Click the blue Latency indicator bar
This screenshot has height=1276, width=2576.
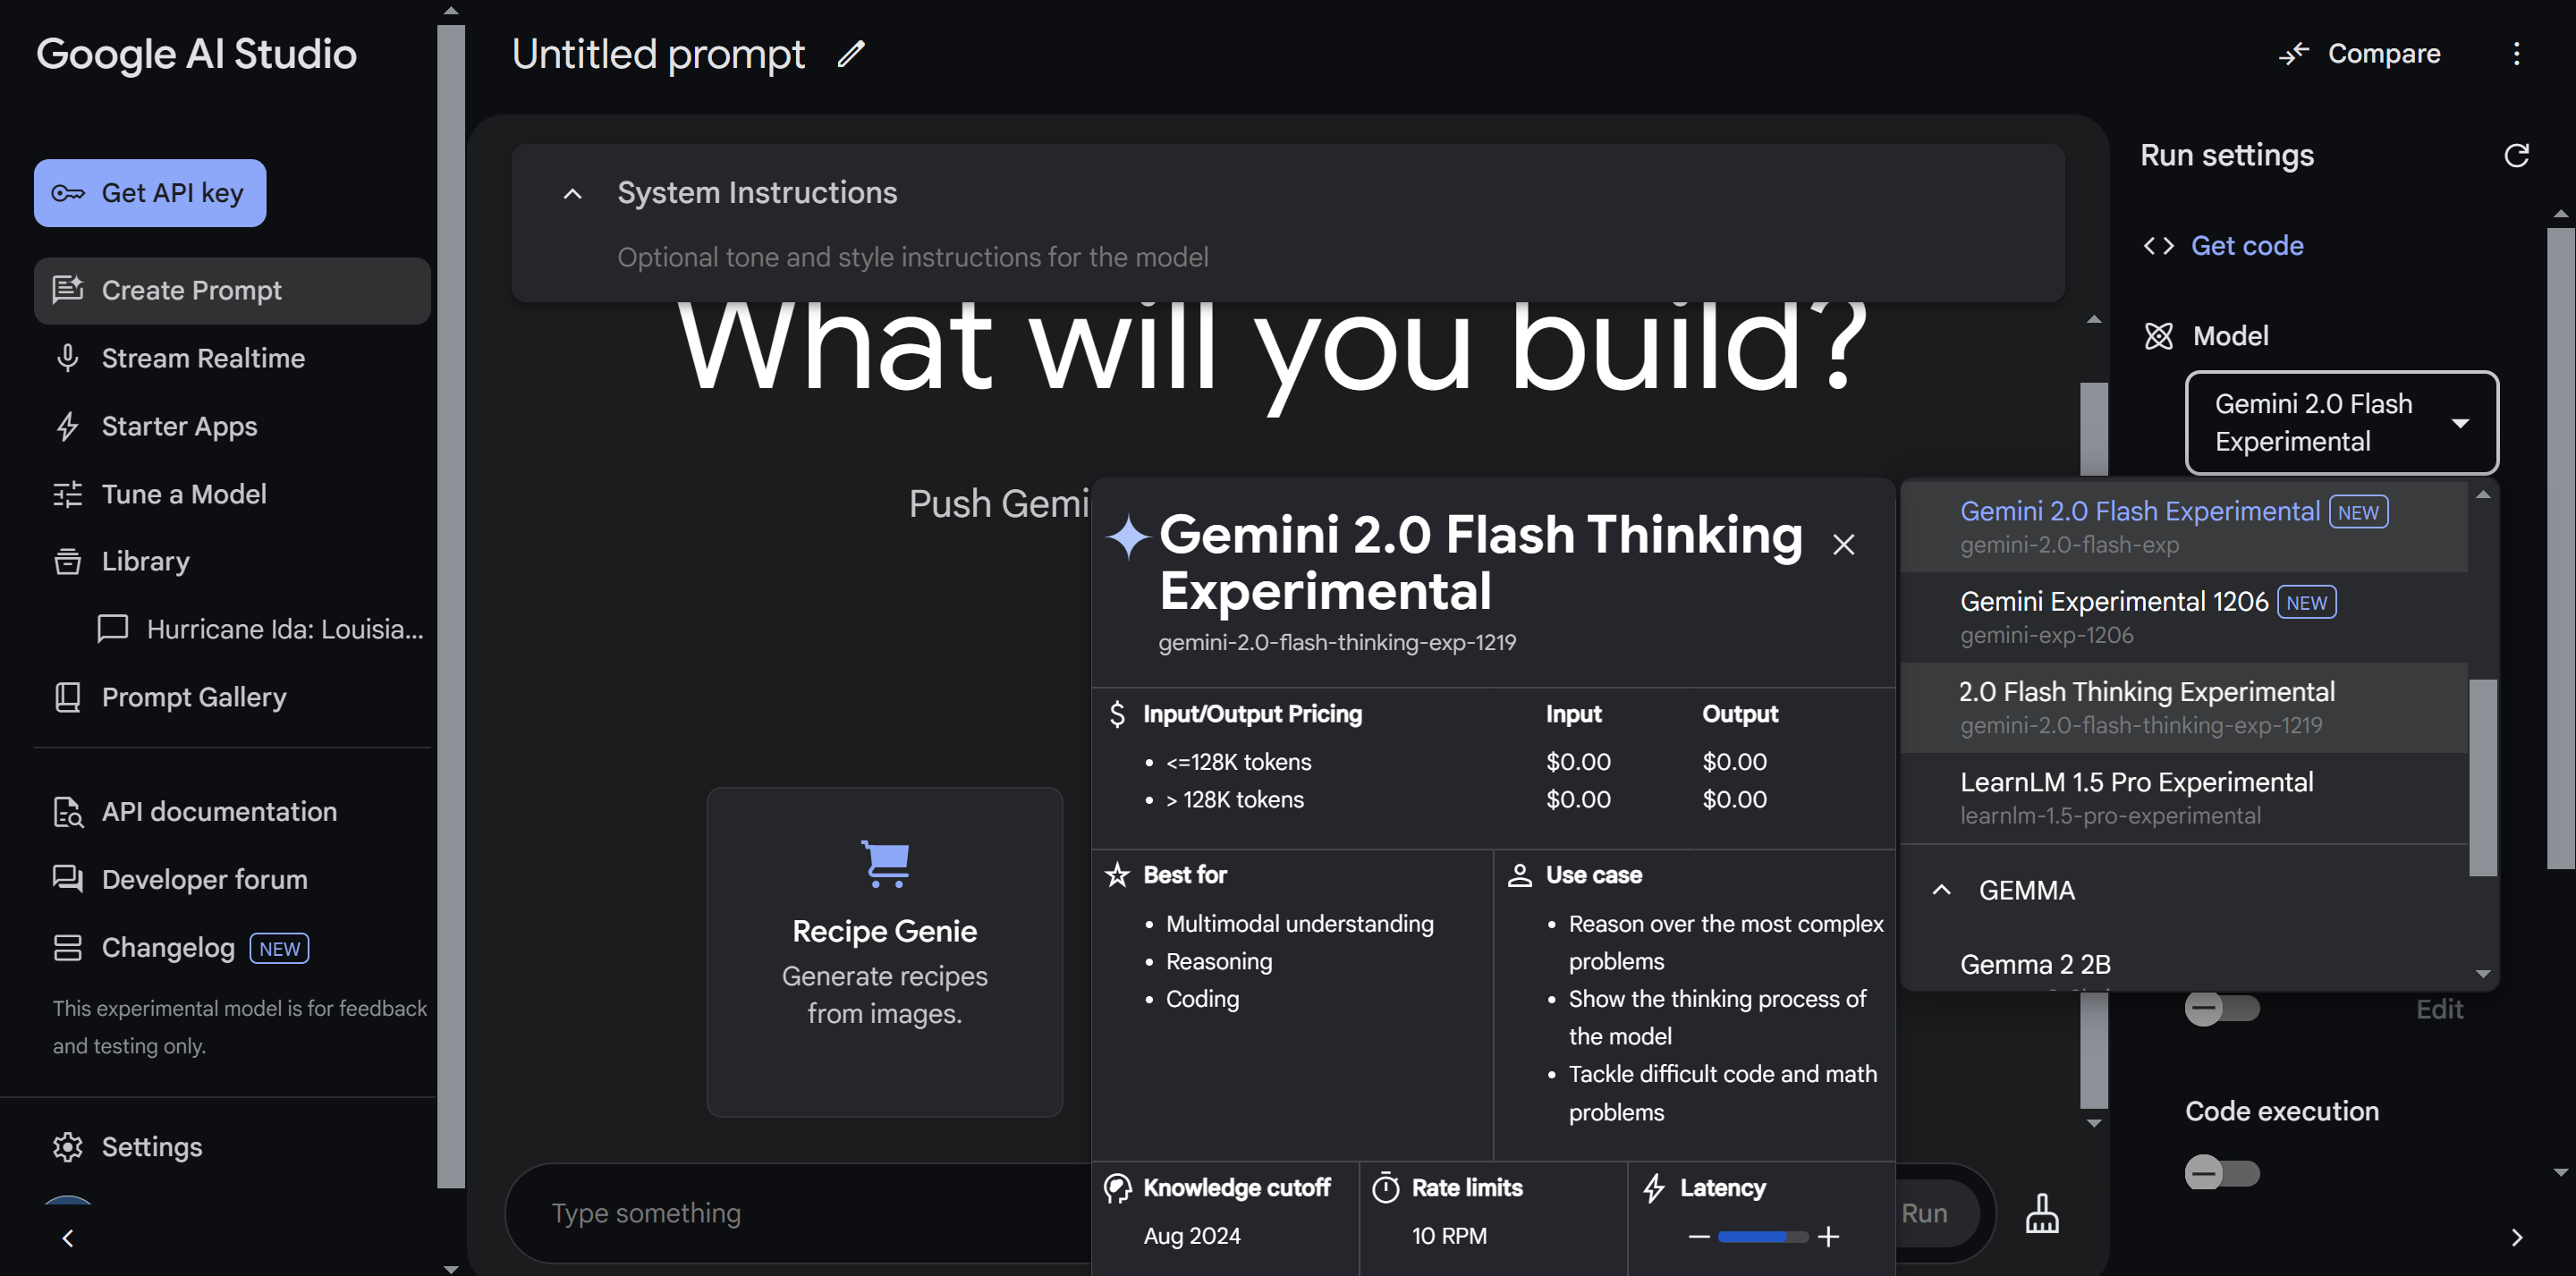click(1762, 1237)
